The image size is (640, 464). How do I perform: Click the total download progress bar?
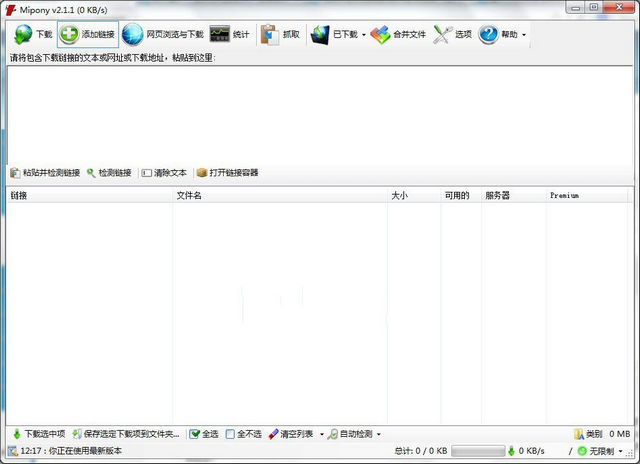[478, 451]
